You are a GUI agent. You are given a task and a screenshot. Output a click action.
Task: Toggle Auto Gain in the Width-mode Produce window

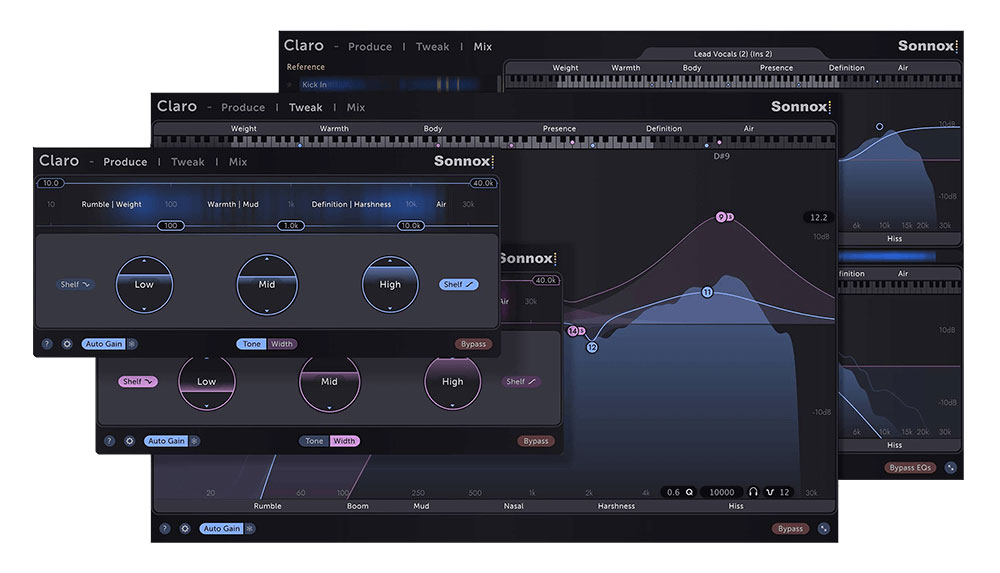coord(166,441)
